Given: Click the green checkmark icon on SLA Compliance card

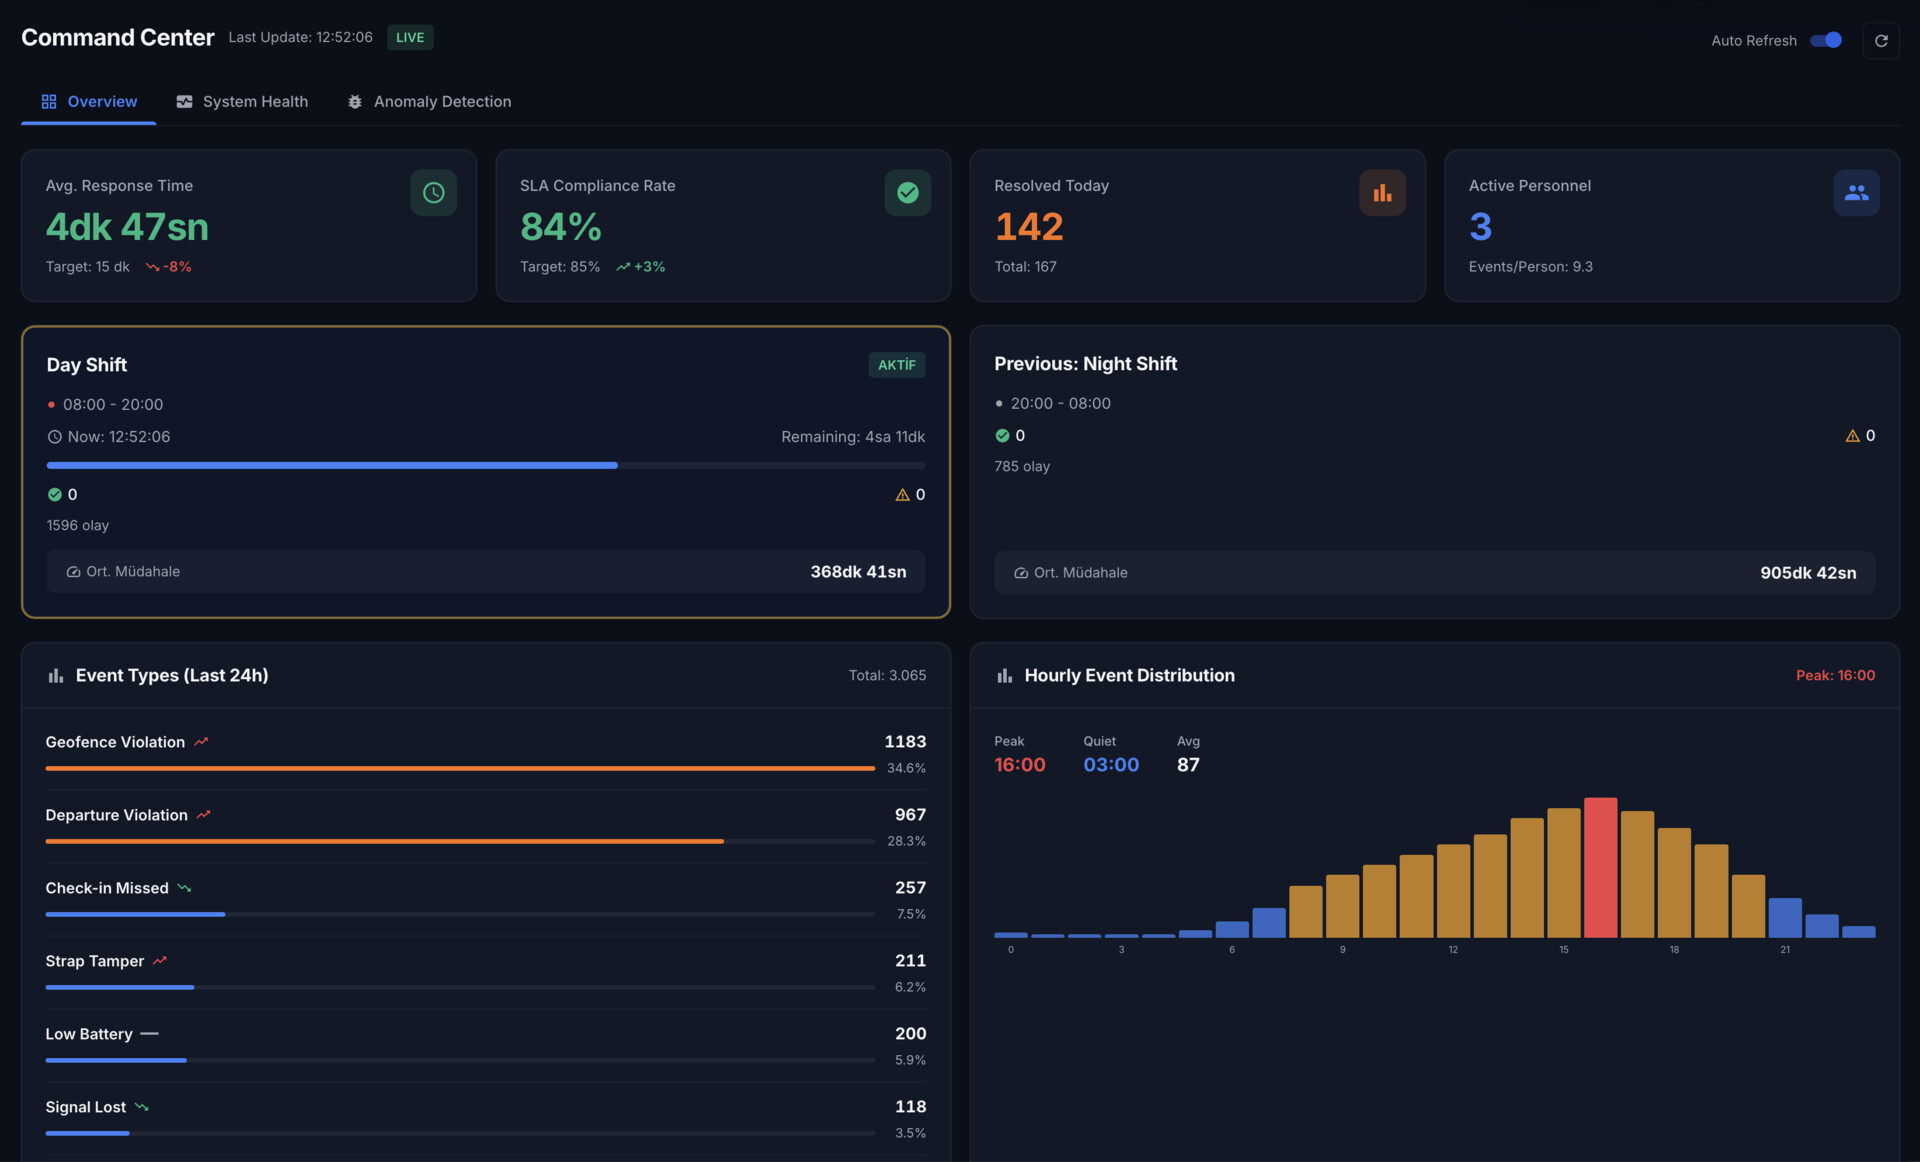Looking at the screenshot, I should click(908, 192).
